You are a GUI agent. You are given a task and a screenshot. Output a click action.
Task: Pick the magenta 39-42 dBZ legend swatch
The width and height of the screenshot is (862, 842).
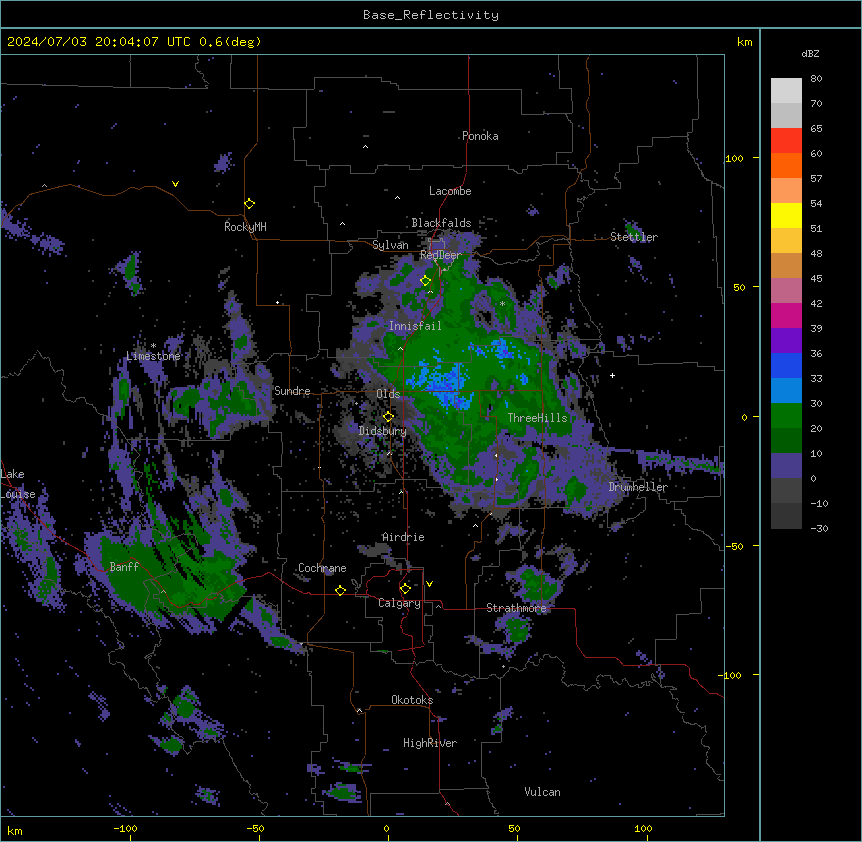(786, 315)
